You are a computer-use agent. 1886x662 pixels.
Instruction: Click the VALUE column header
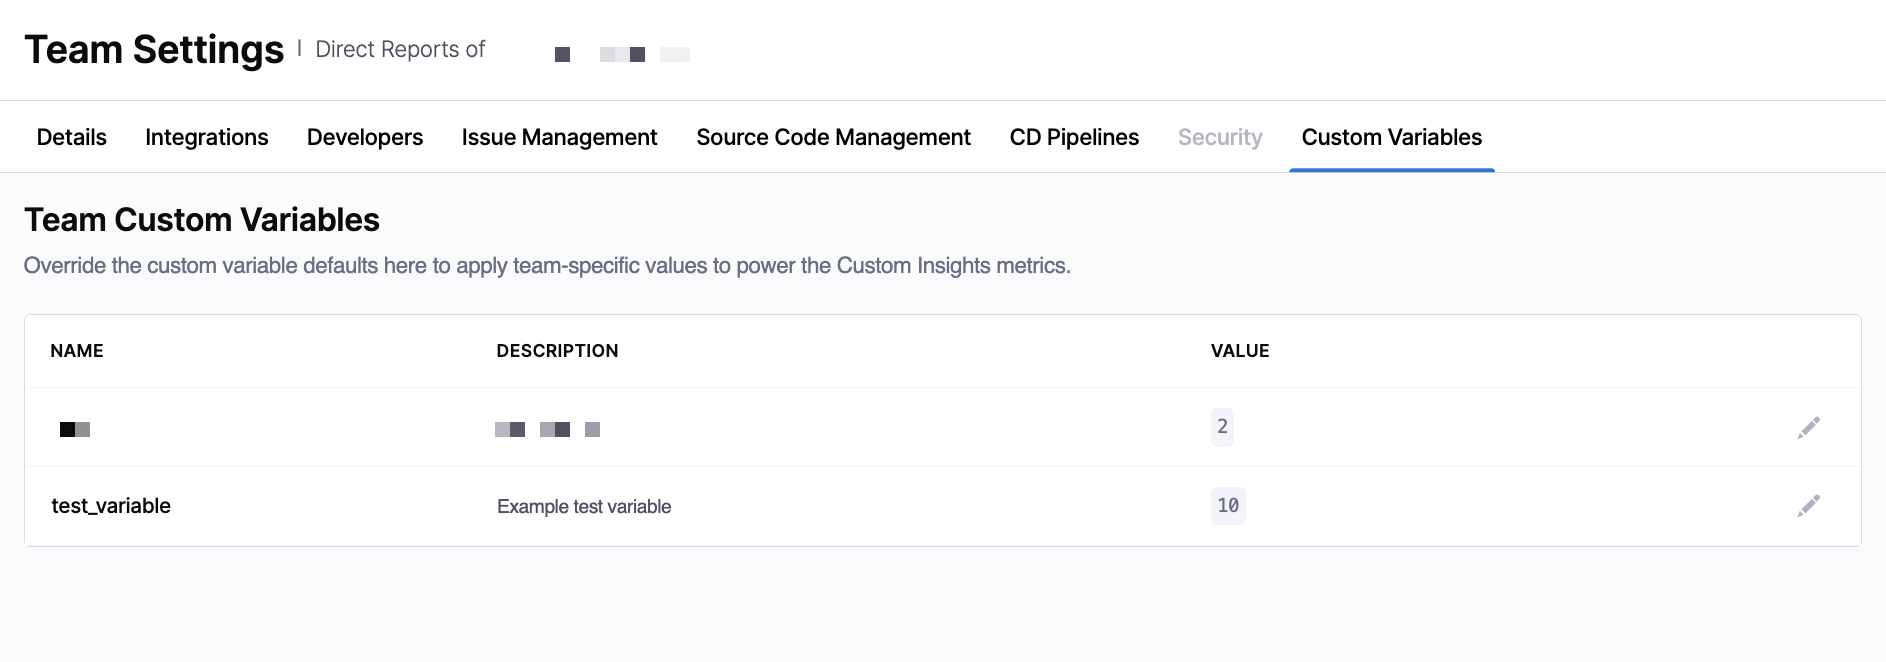coord(1240,351)
